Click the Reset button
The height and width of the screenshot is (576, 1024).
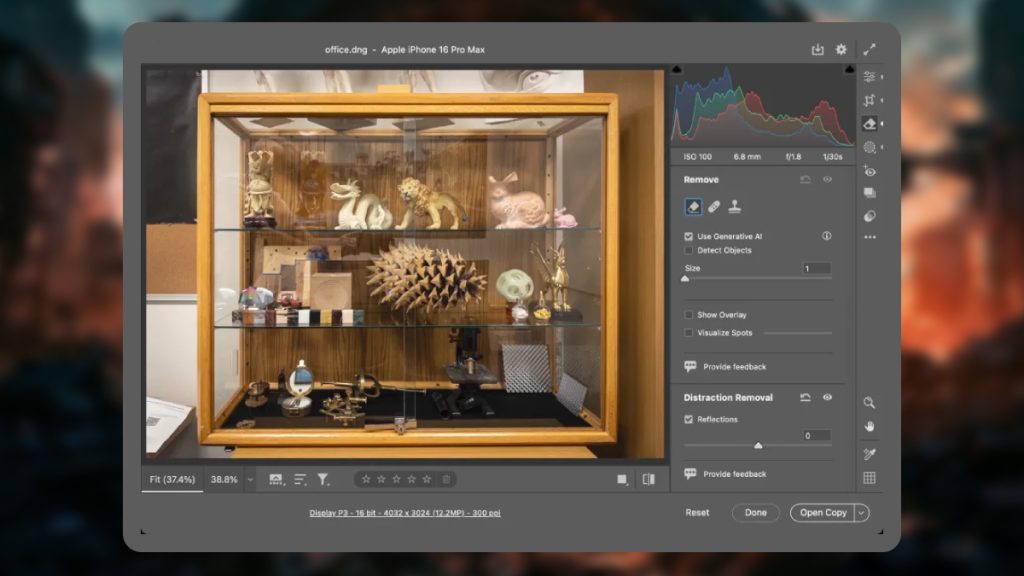696,512
